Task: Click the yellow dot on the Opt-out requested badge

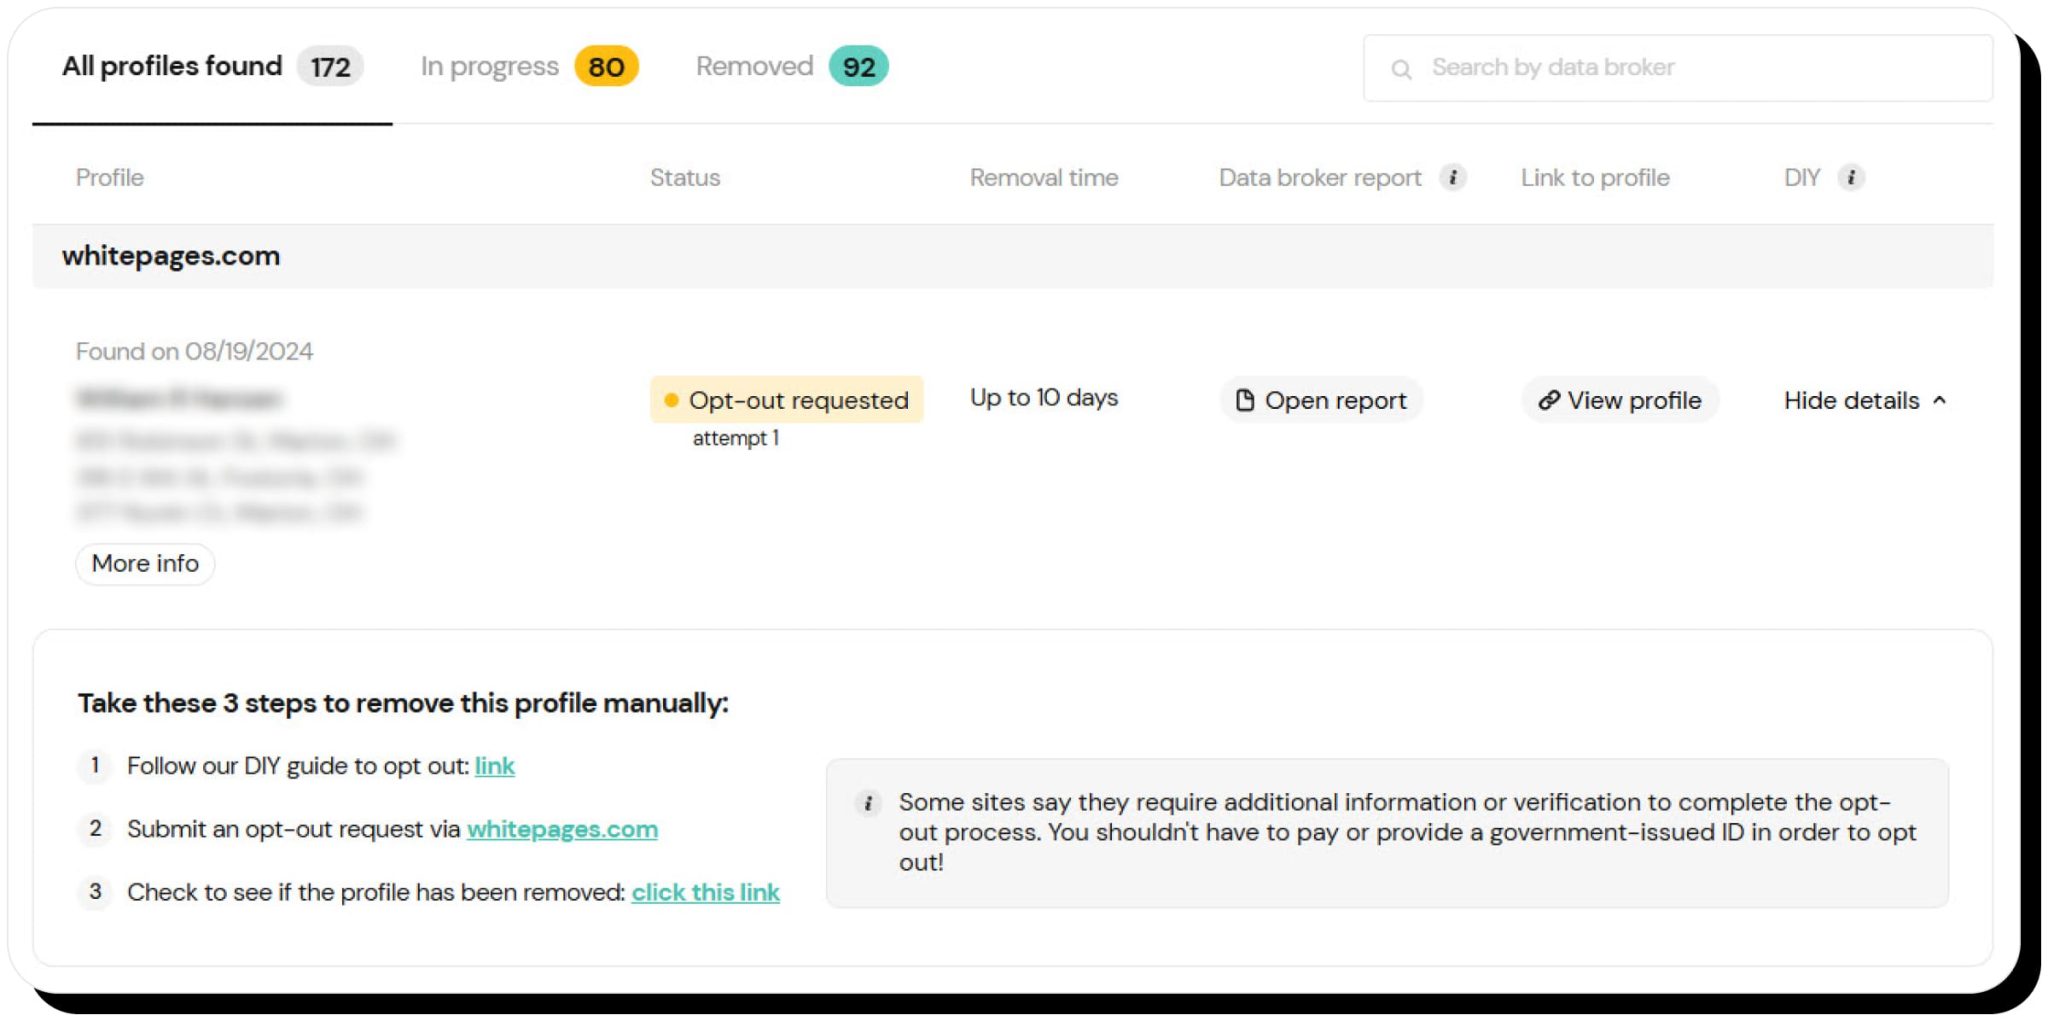Action: click(x=672, y=399)
